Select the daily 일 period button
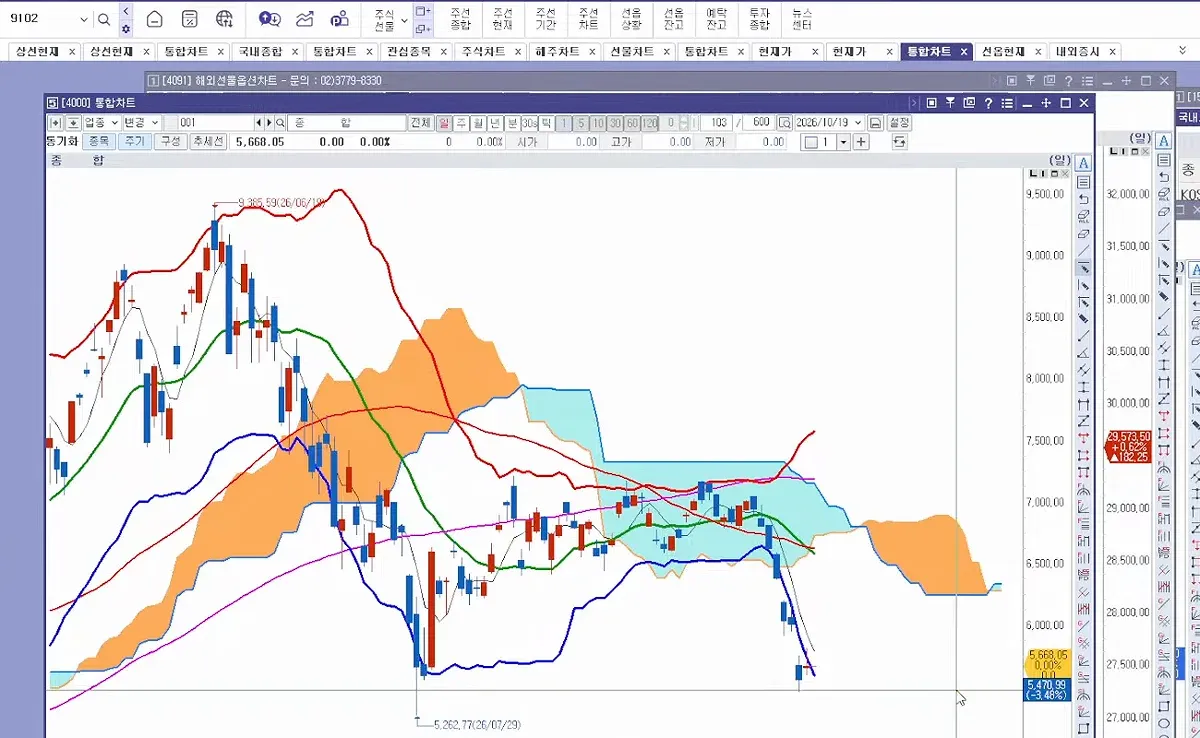Screen dimensions: 1200x738 pos(444,123)
